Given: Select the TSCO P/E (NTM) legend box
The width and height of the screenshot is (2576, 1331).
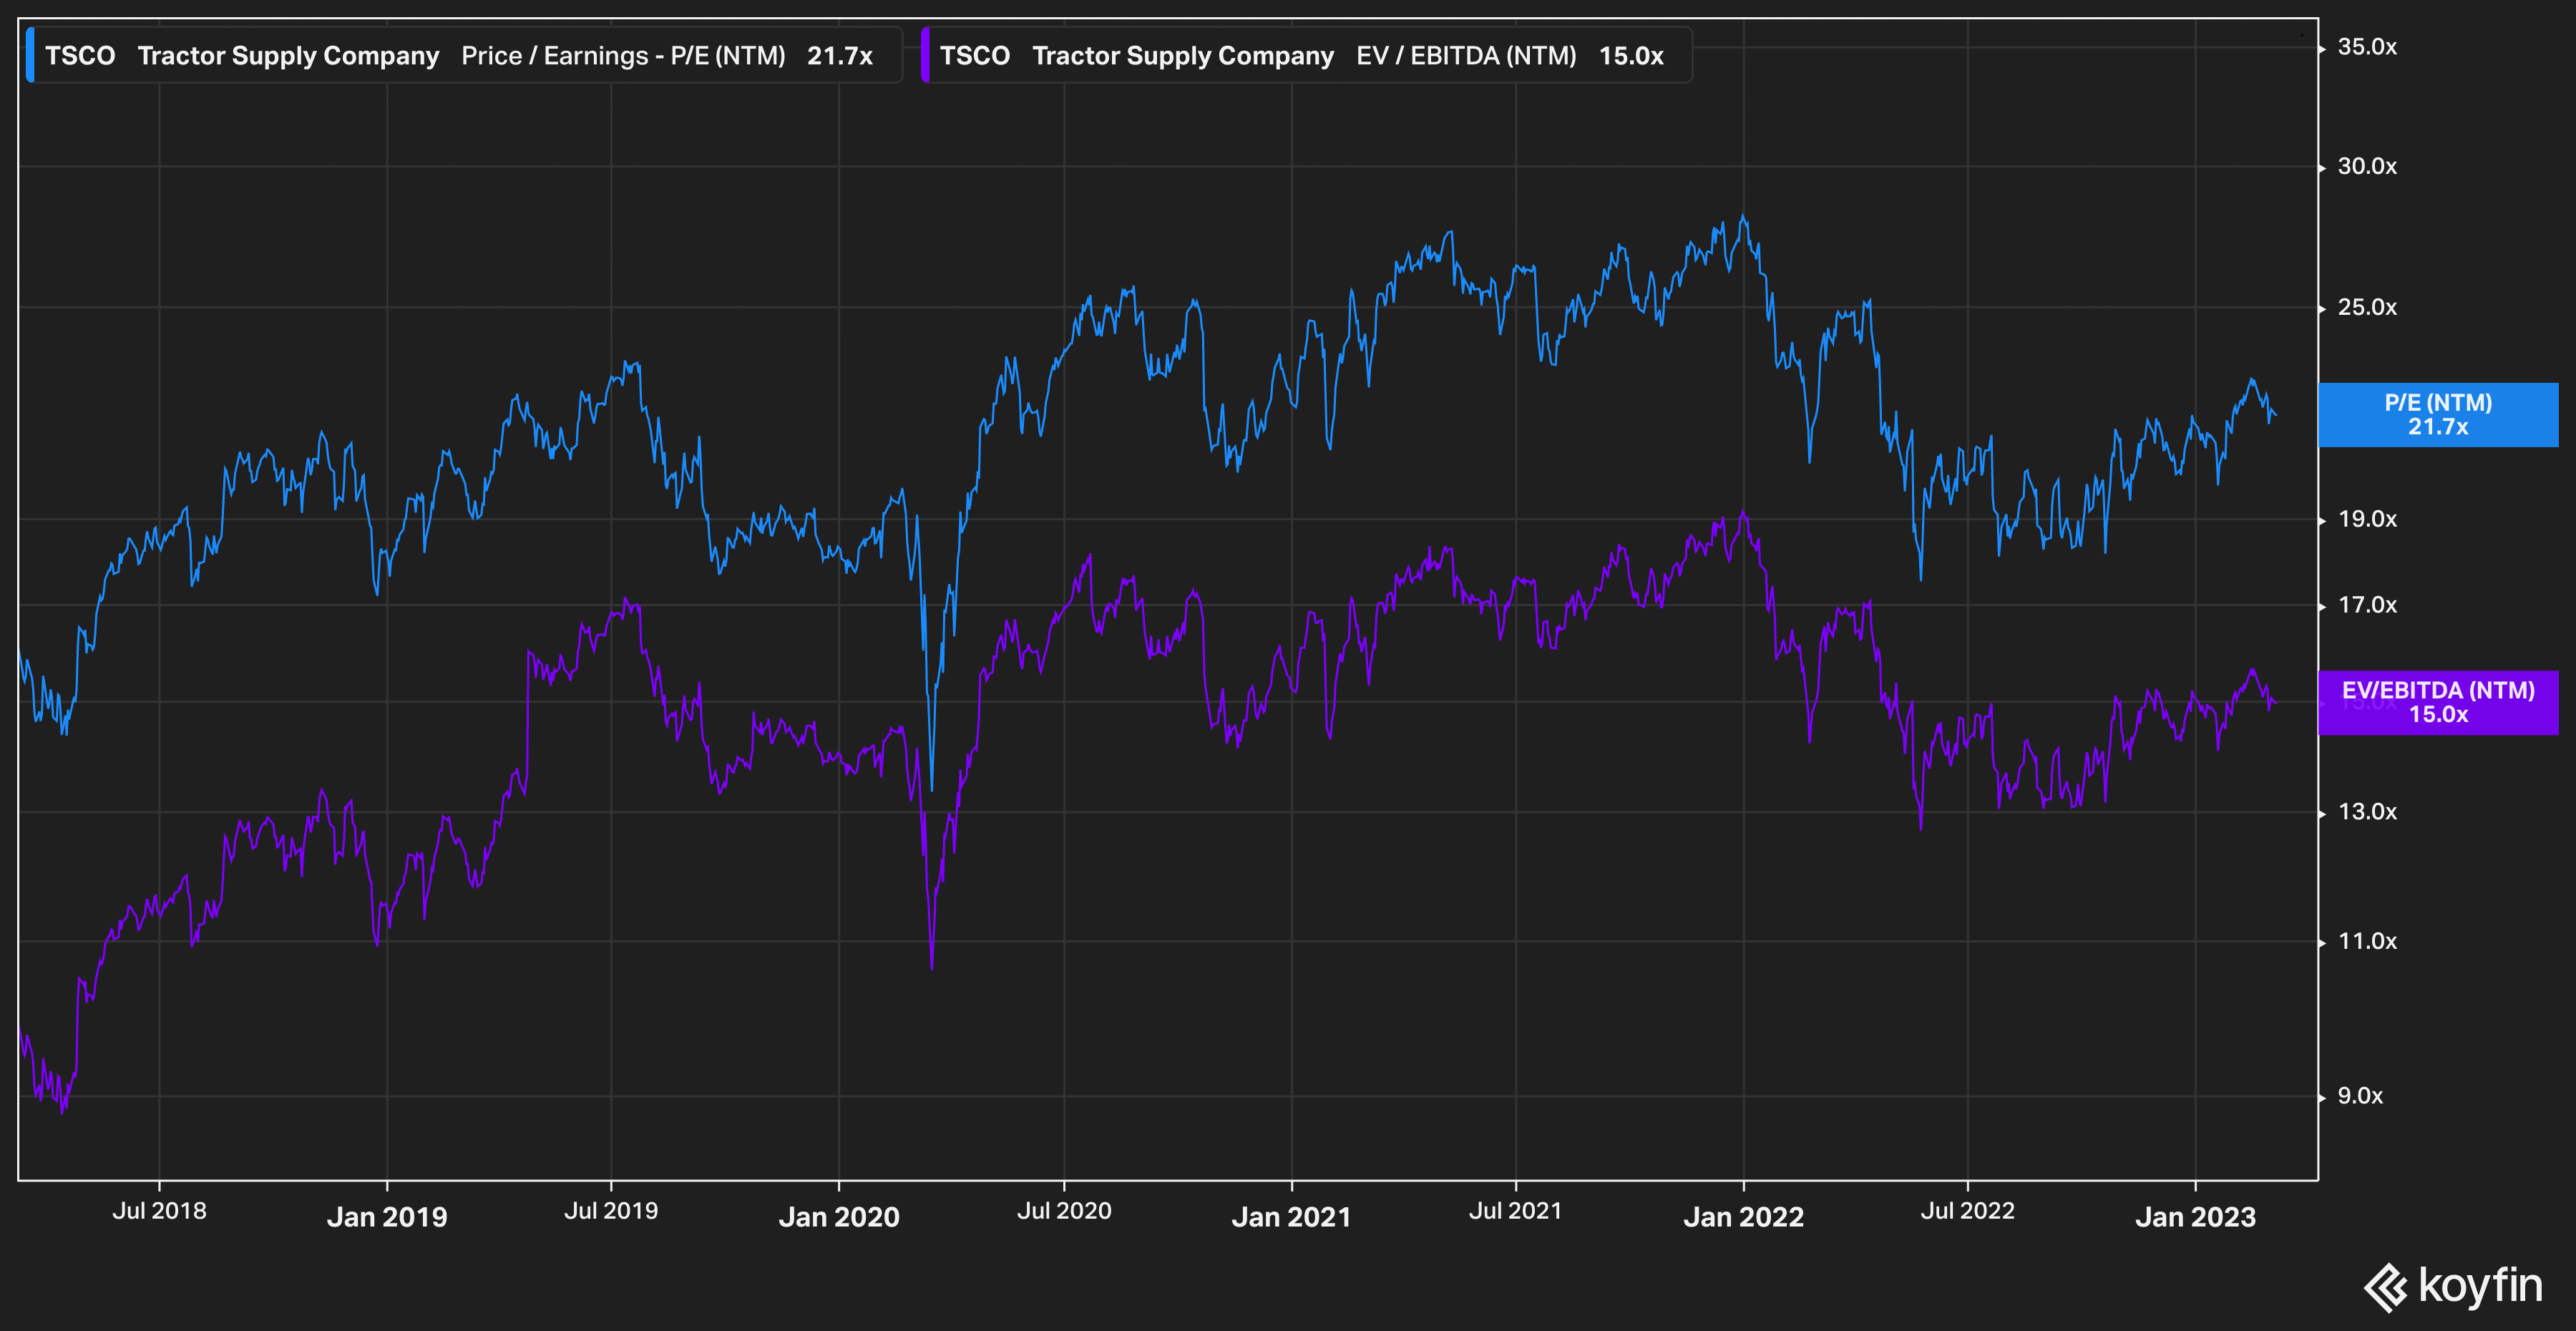Looking at the screenshot, I should coord(464,55).
